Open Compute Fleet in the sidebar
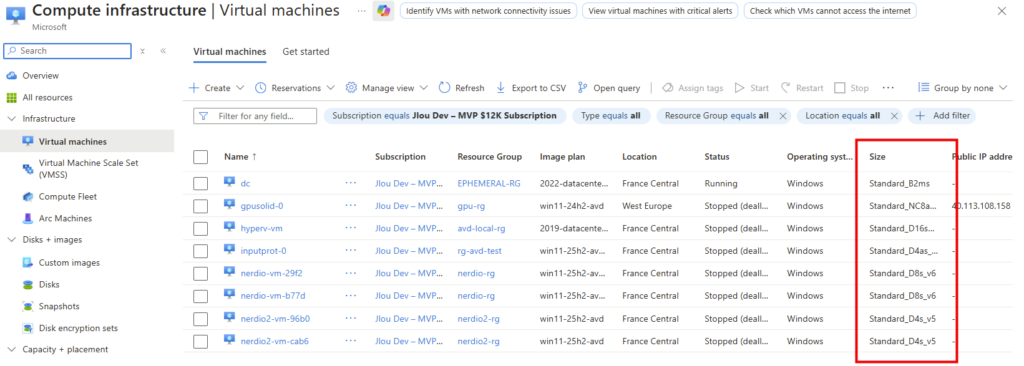 pyautogui.click(x=67, y=197)
